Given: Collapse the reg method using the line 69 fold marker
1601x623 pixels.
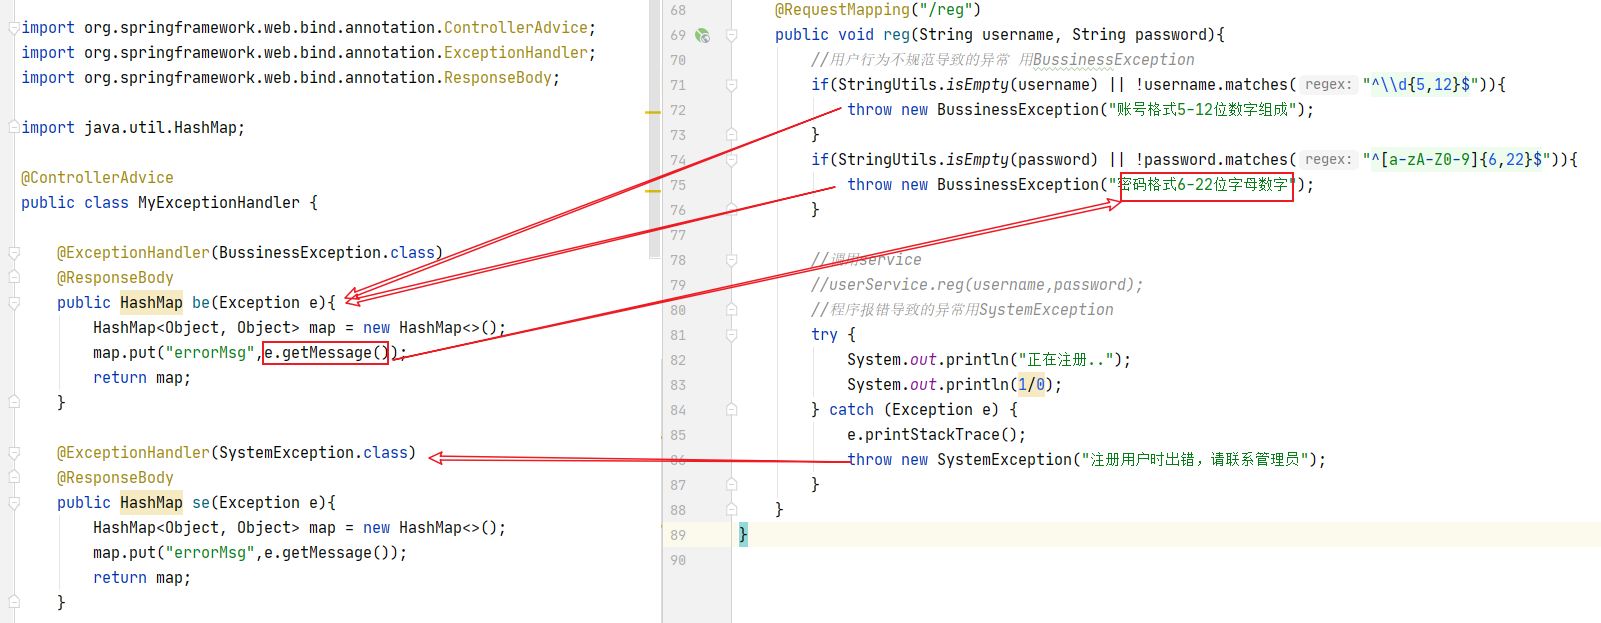Looking at the screenshot, I should pos(731,35).
